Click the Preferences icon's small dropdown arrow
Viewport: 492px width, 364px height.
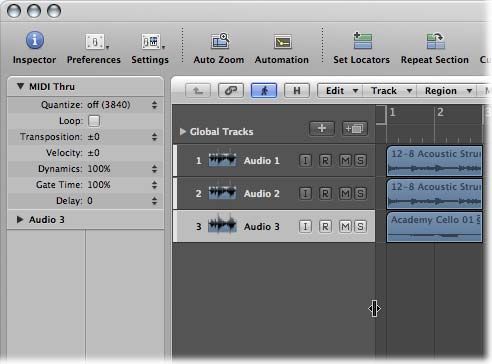click(107, 48)
